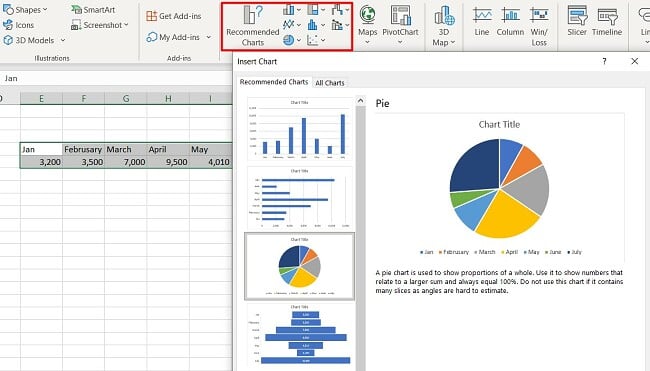This screenshot has height=371, width=650.
Task: Select the cell with value 3,200
Action: [x=41, y=162]
